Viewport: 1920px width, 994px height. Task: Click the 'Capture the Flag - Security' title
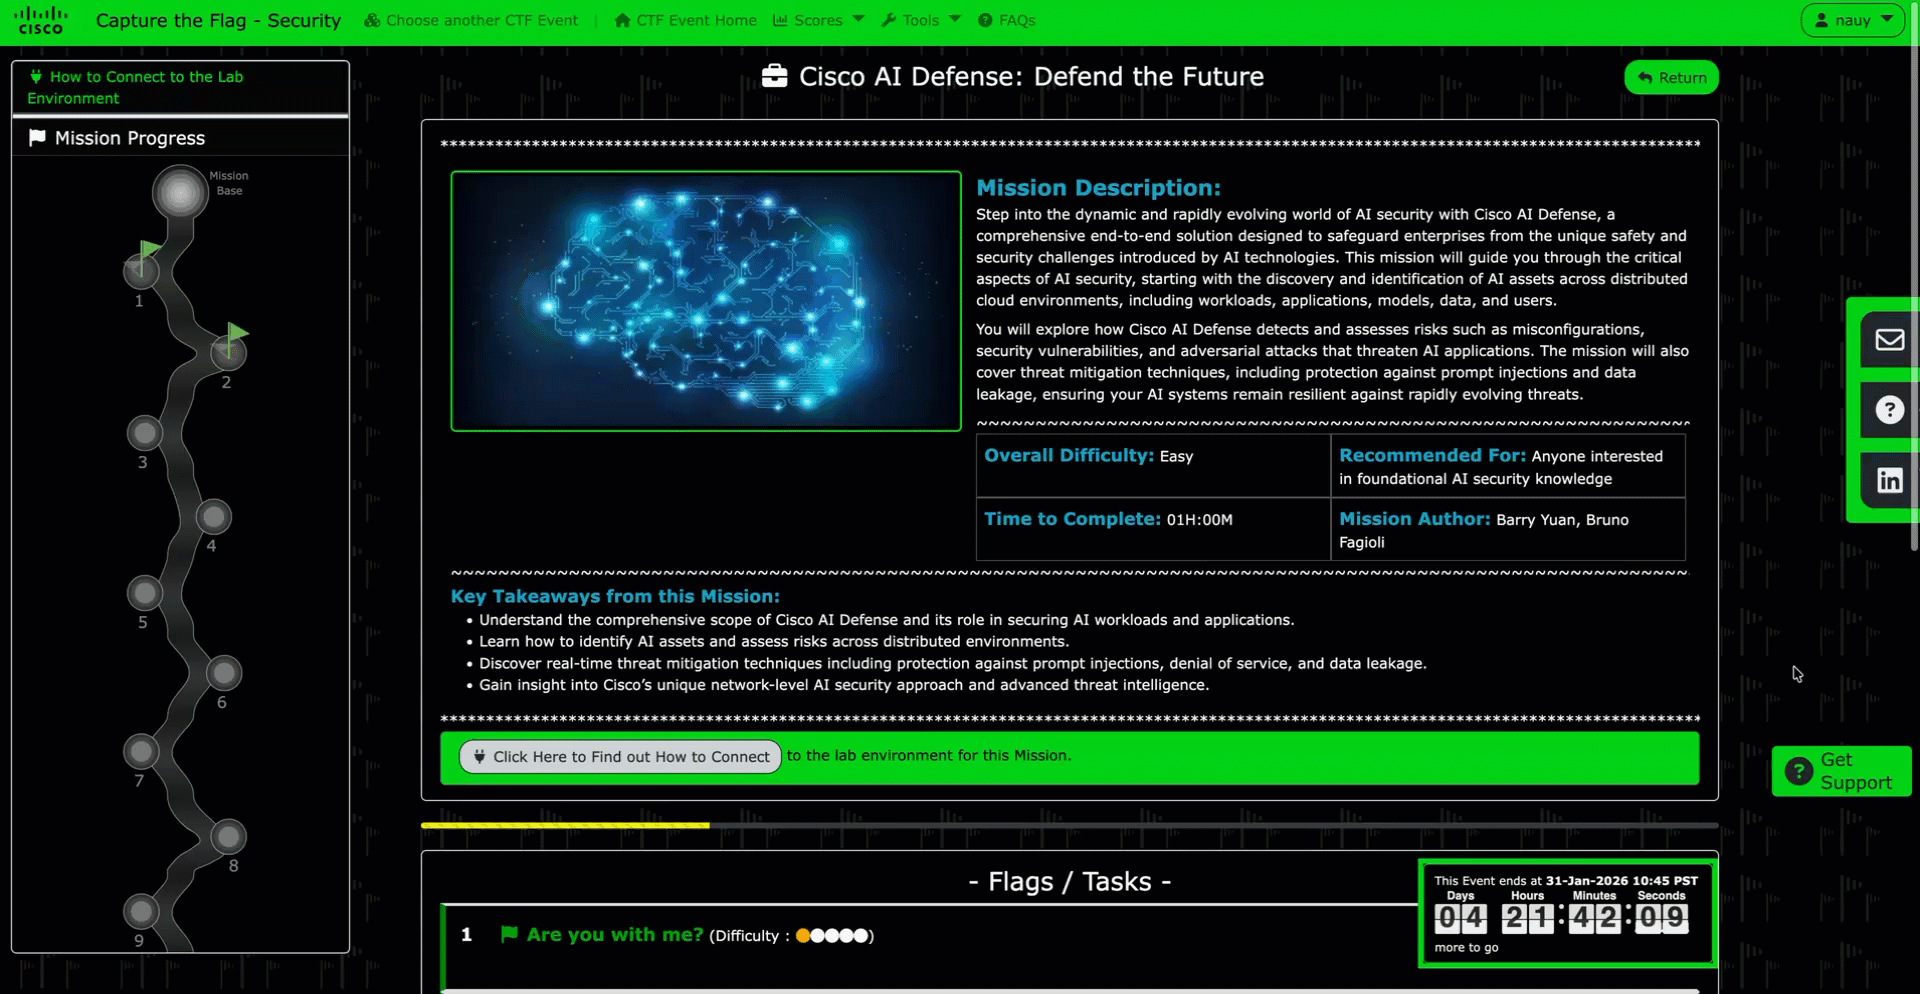click(x=218, y=20)
